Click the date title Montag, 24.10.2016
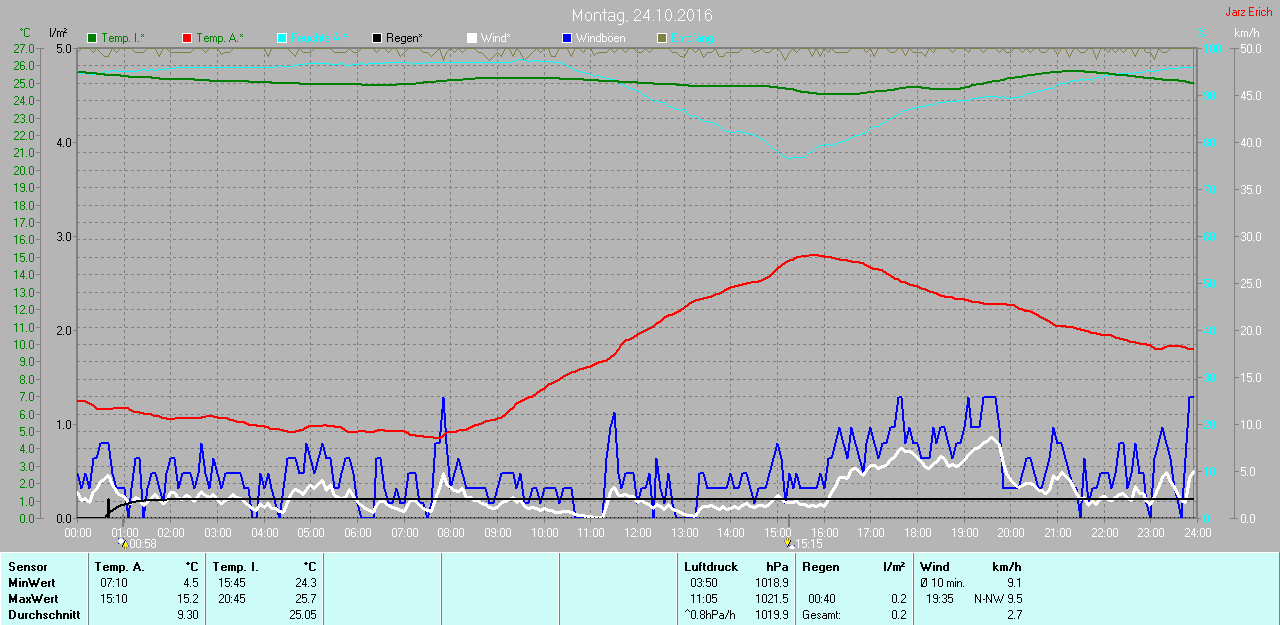Viewport: 1280px width, 625px height. coord(642,16)
